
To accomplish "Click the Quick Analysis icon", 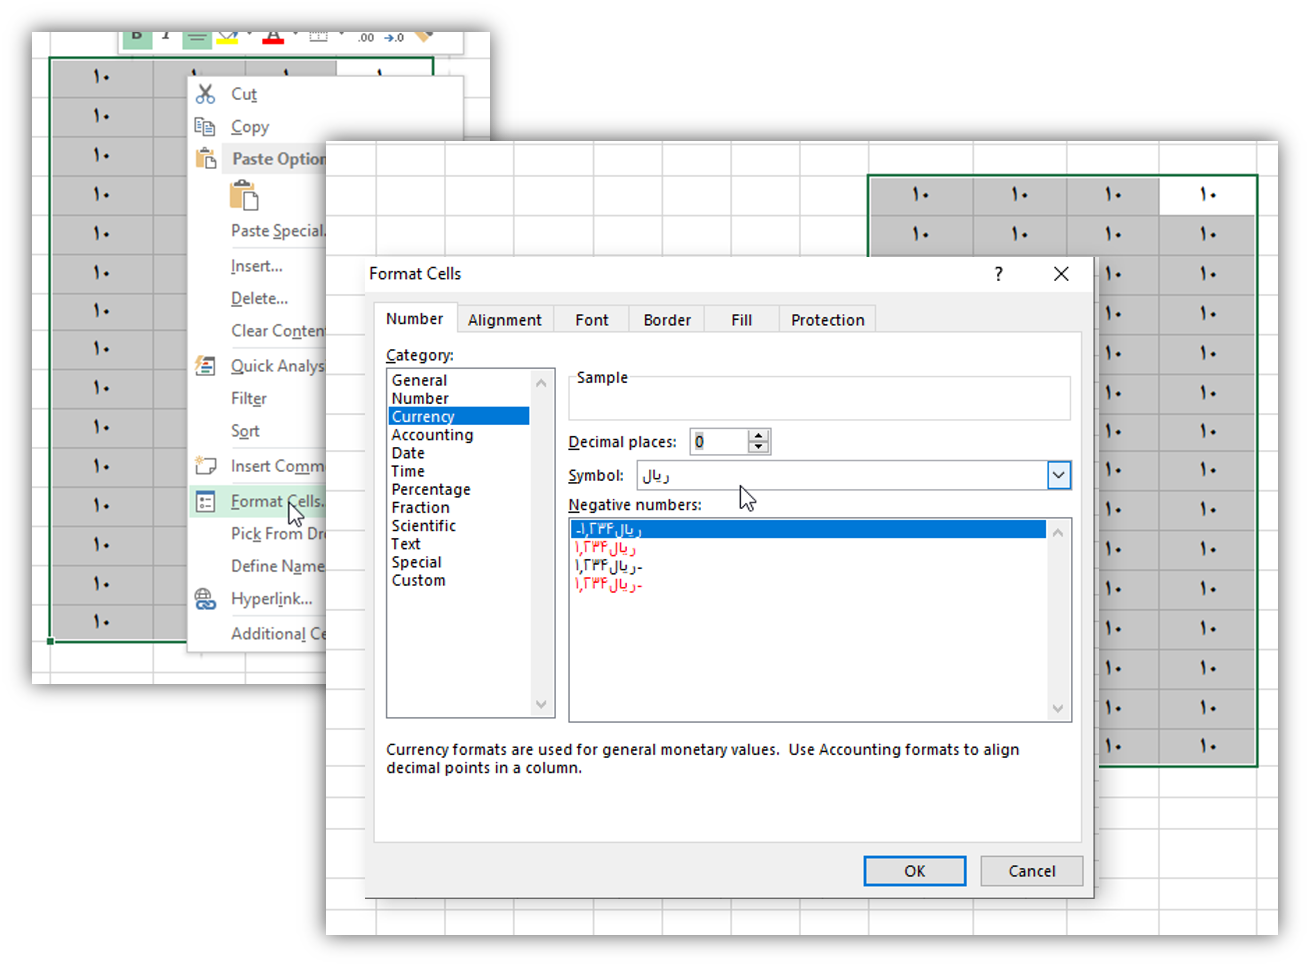I will (205, 366).
